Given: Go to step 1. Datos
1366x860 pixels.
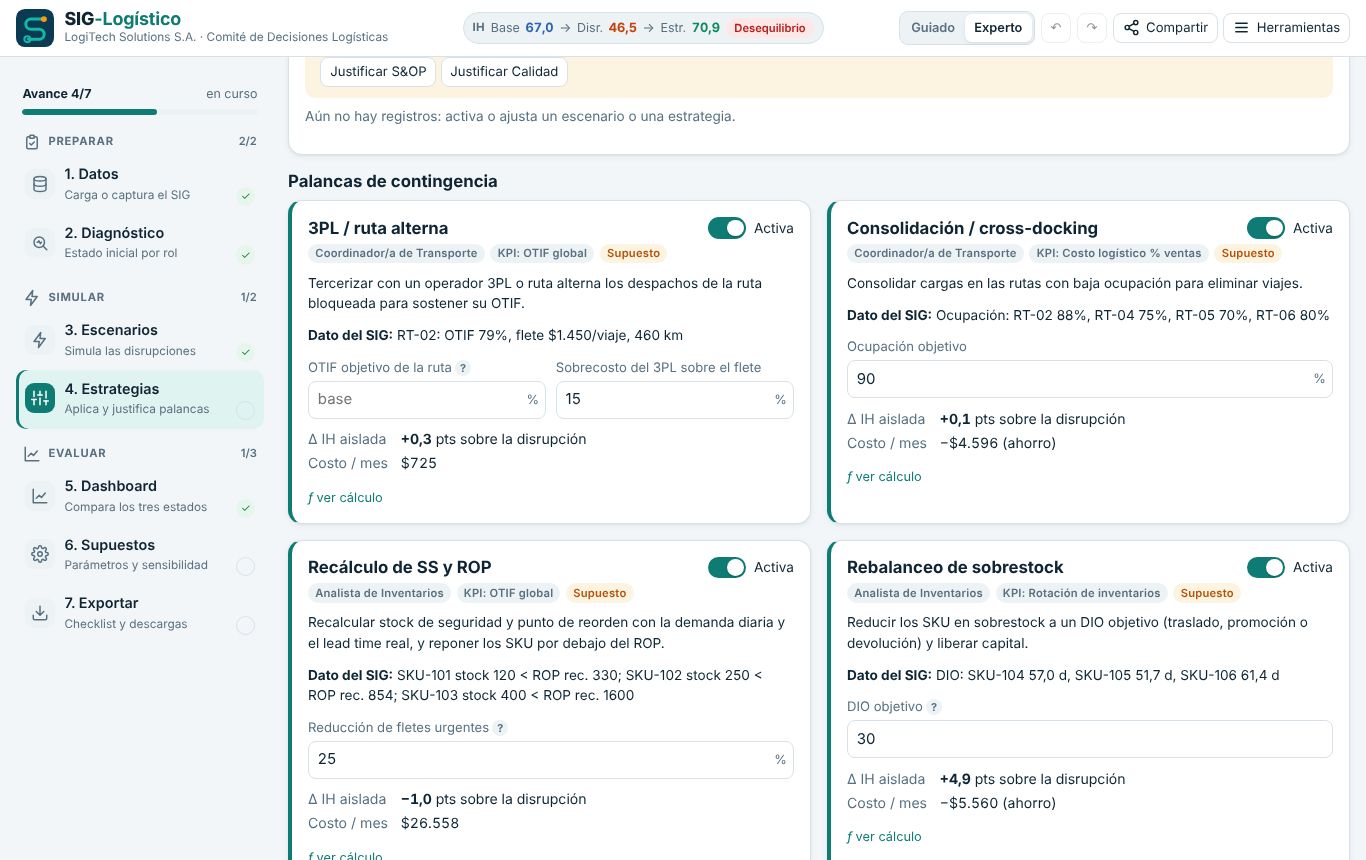Looking at the screenshot, I should (140, 184).
